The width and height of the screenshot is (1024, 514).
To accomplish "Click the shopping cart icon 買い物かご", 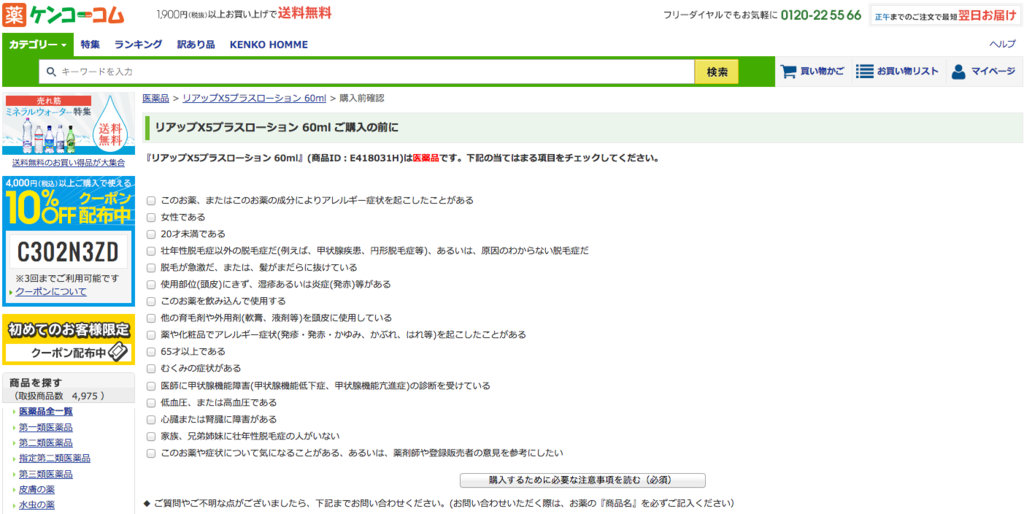I will coord(790,71).
